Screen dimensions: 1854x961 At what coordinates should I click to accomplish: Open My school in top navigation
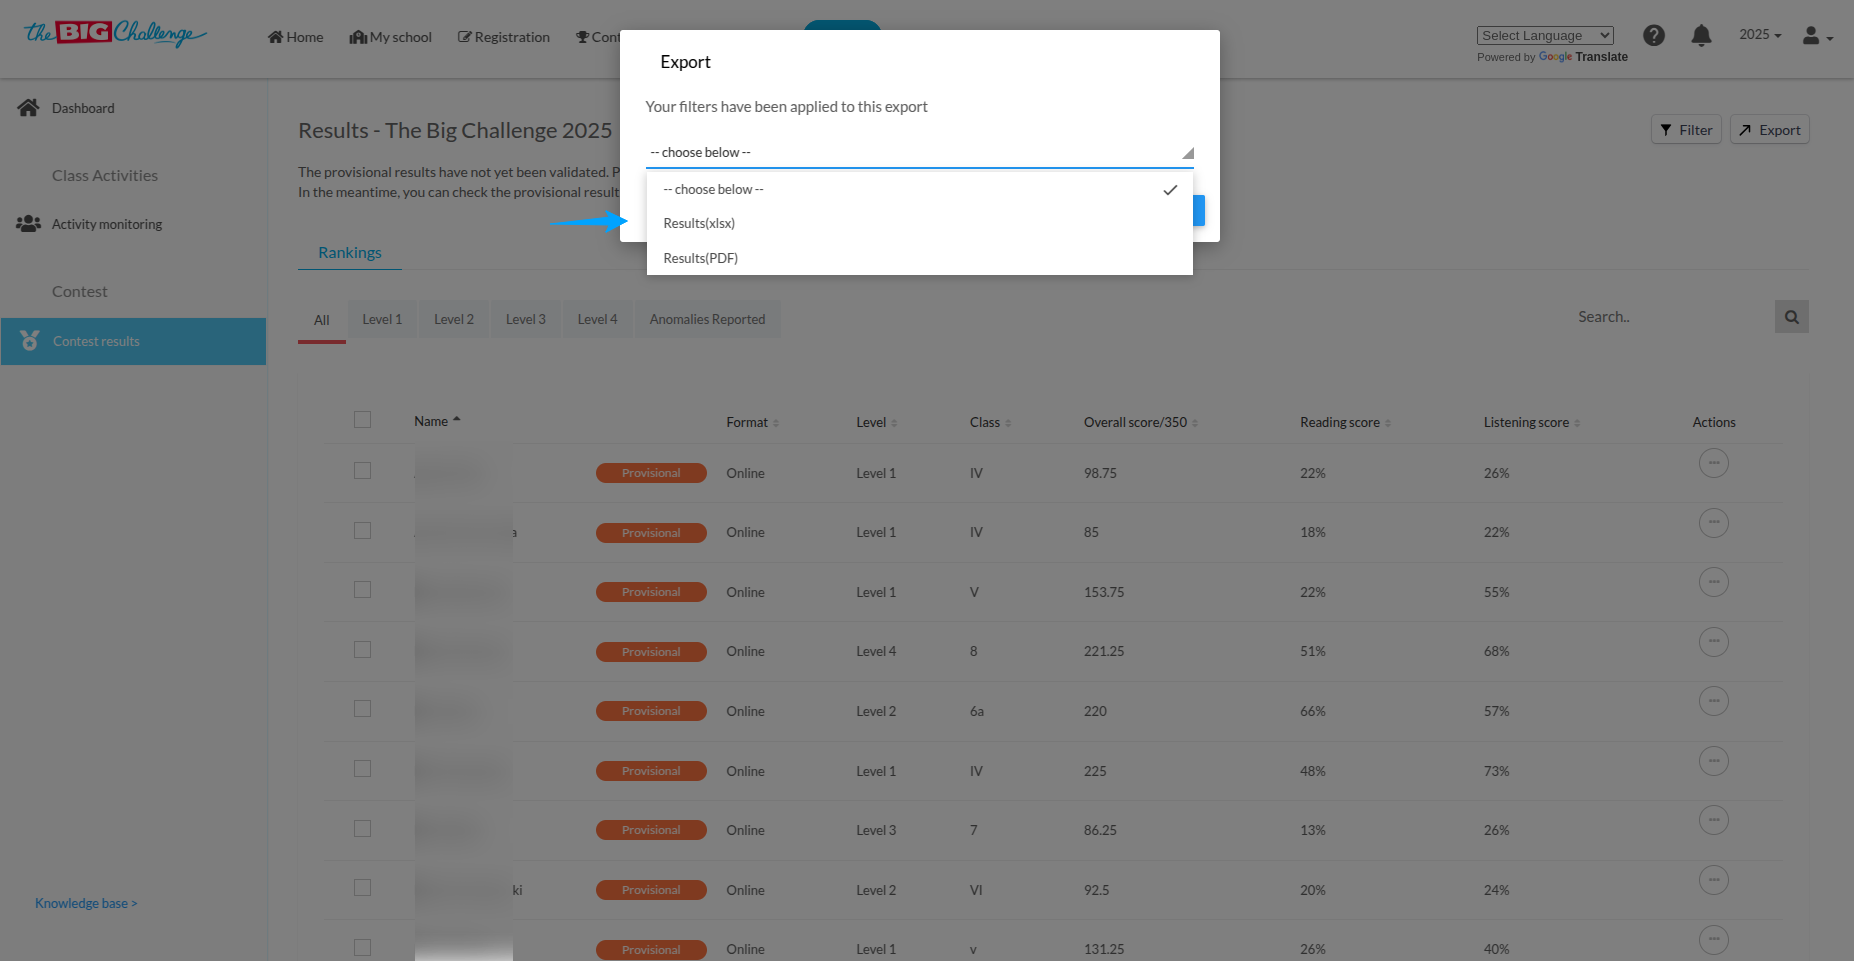[391, 37]
